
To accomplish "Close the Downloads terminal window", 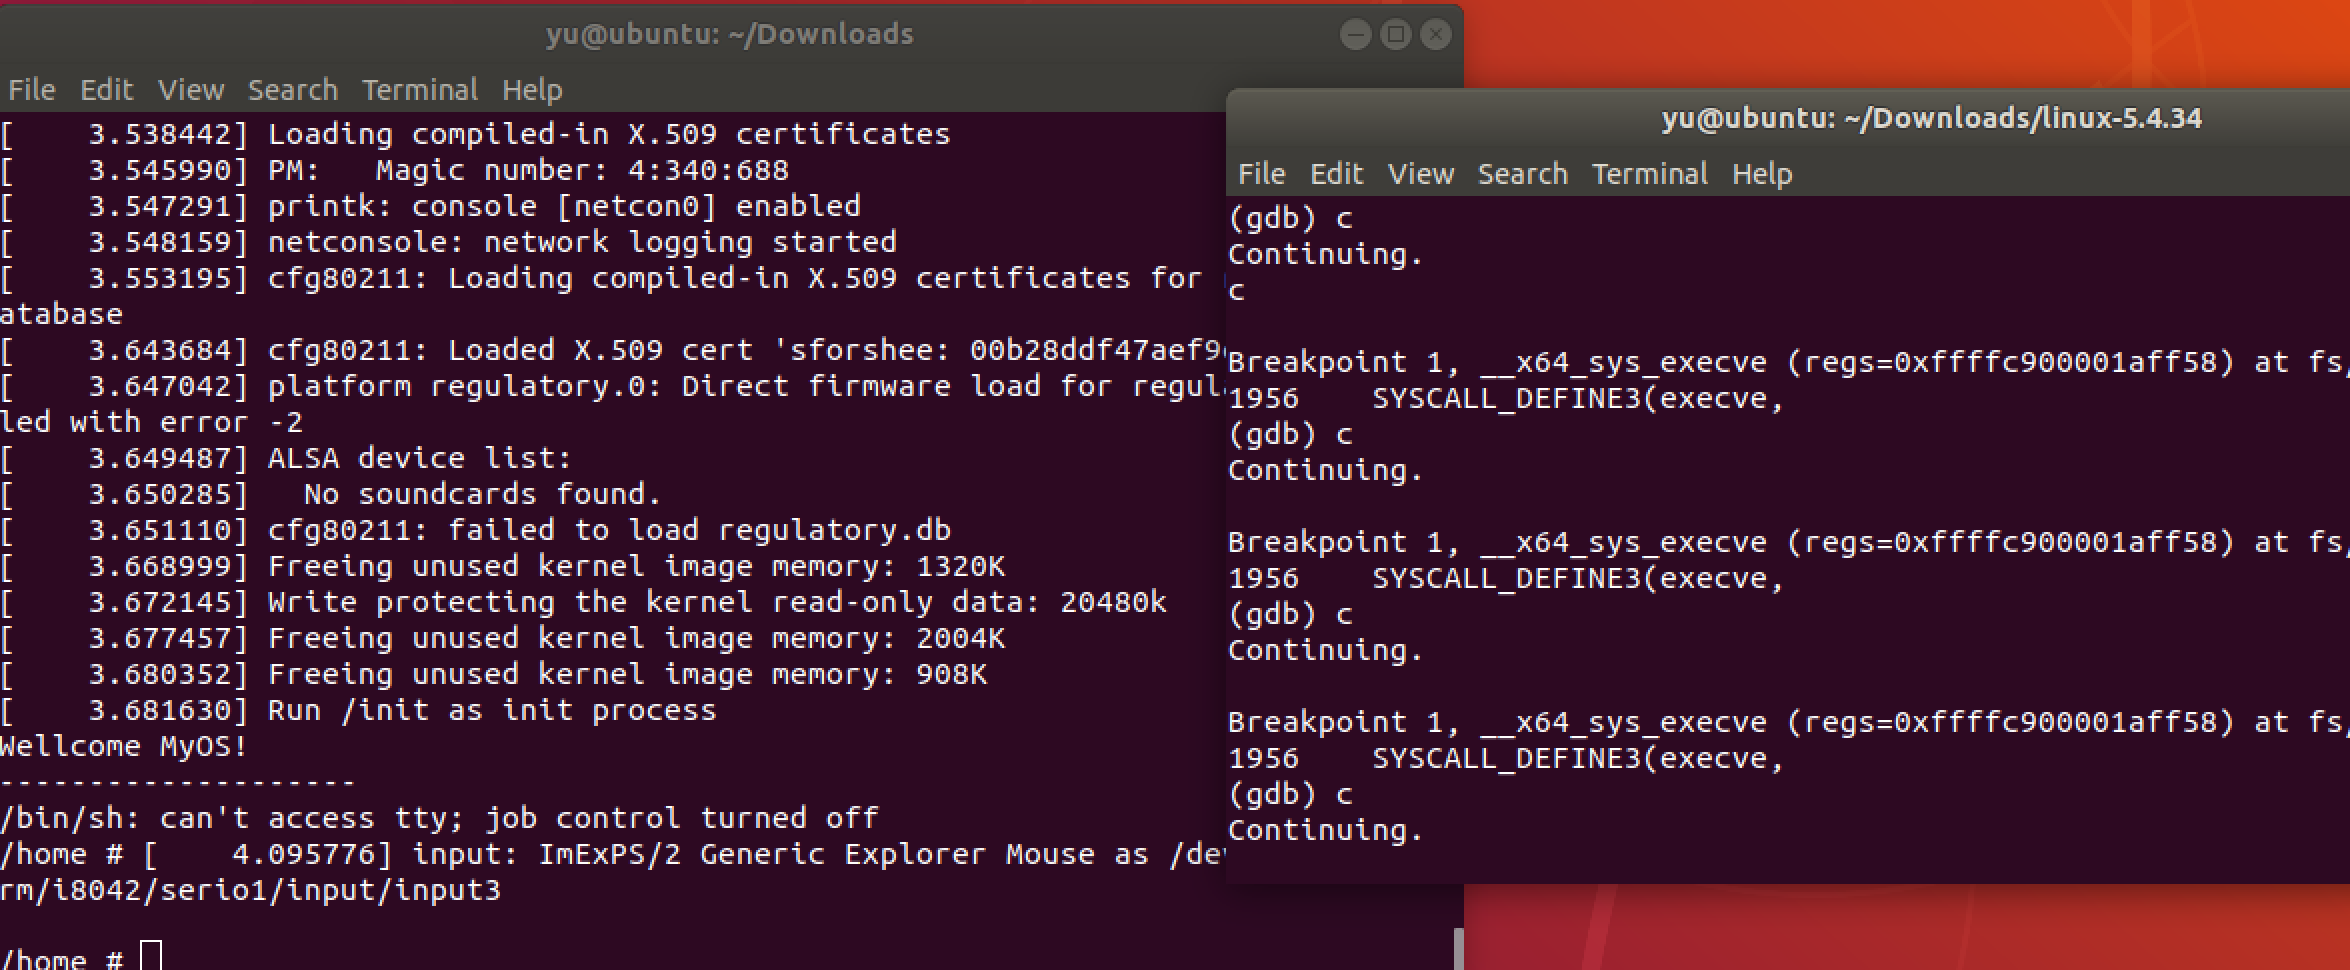I will point(1436,35).
